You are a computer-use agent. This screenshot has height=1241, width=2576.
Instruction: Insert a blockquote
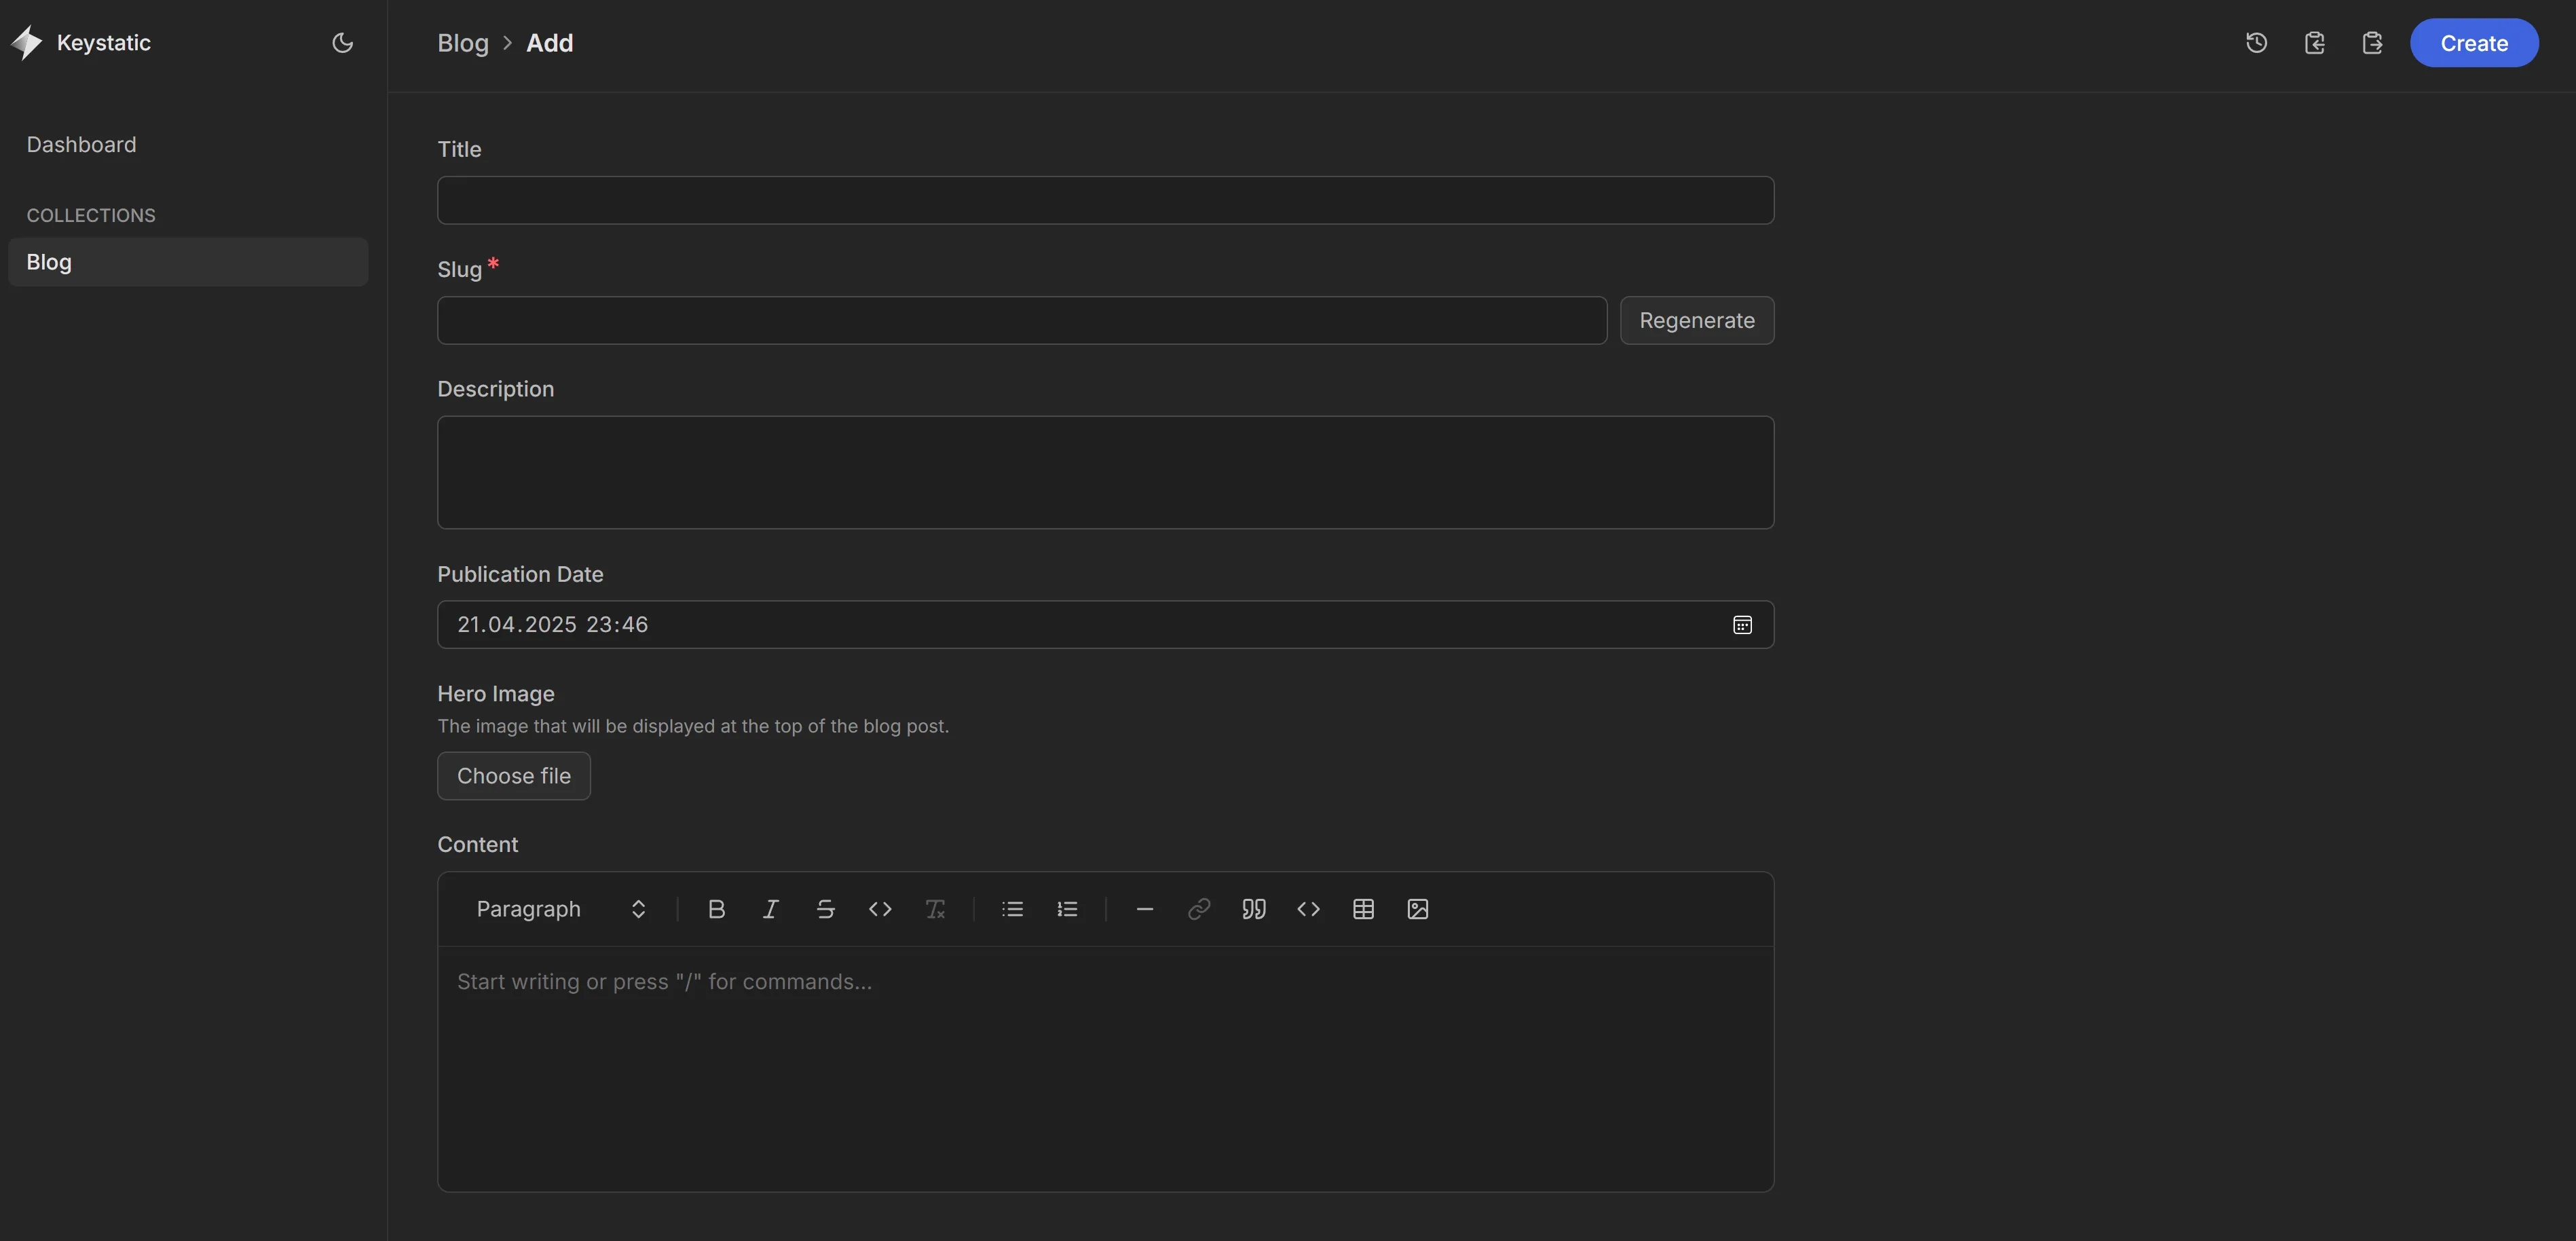click(x=1254, y=909)
